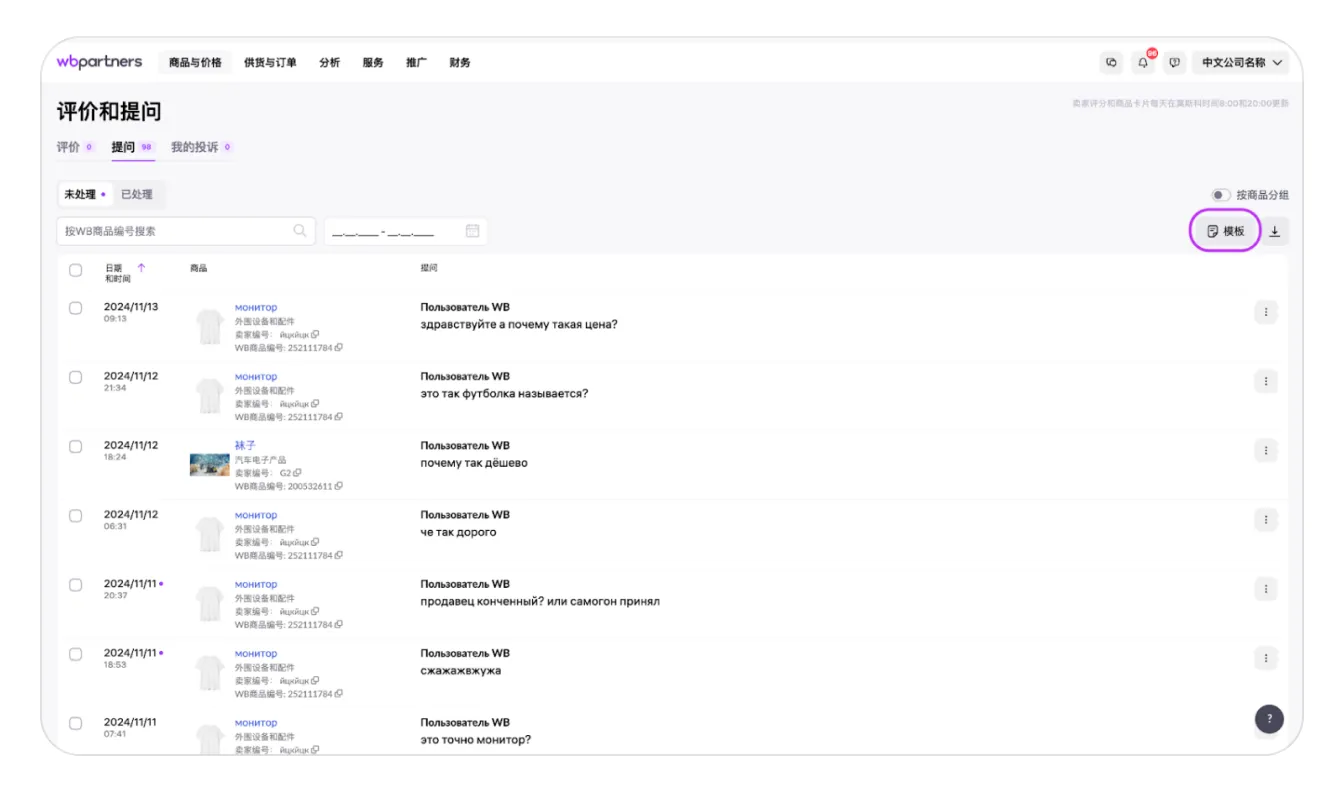
Task: Click the feedback speech bubble icon
Action: tap(1175, 63)
